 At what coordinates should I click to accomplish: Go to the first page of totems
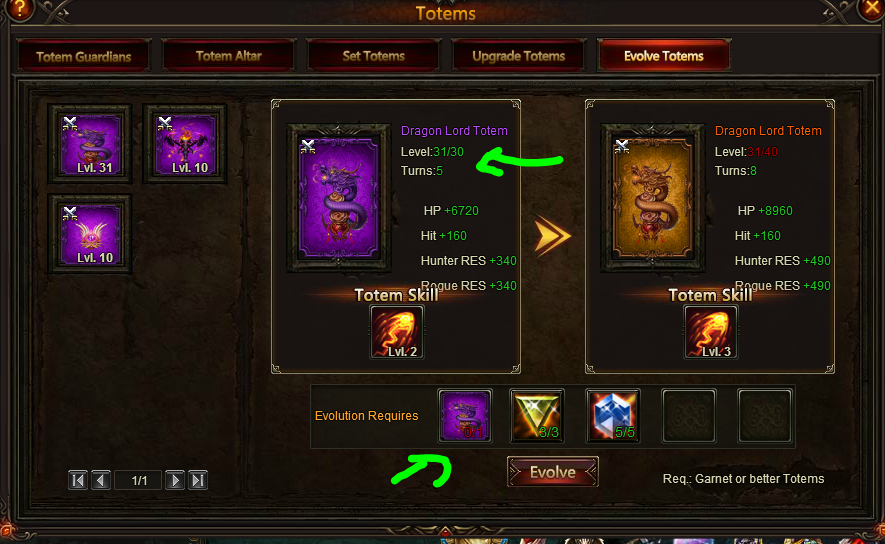(x=78, y=480)
